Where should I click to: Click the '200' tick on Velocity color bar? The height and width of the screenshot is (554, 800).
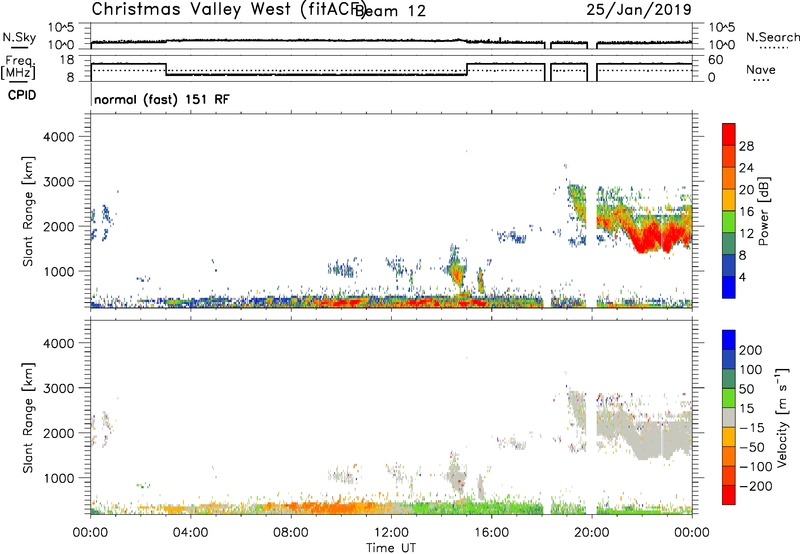click(751, 350)
